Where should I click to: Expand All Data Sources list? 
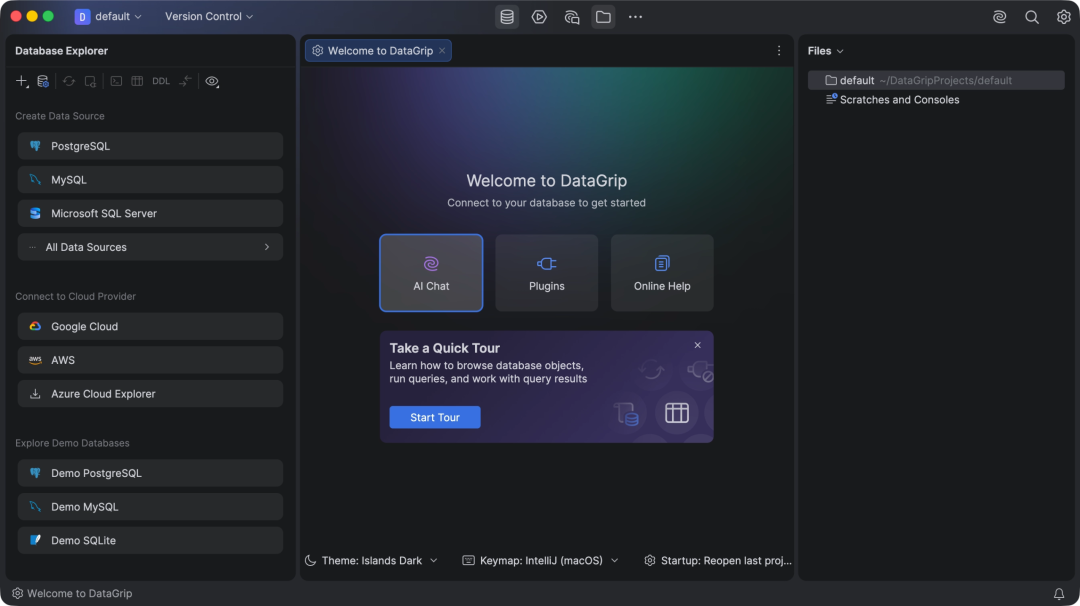tap(150, 247)
